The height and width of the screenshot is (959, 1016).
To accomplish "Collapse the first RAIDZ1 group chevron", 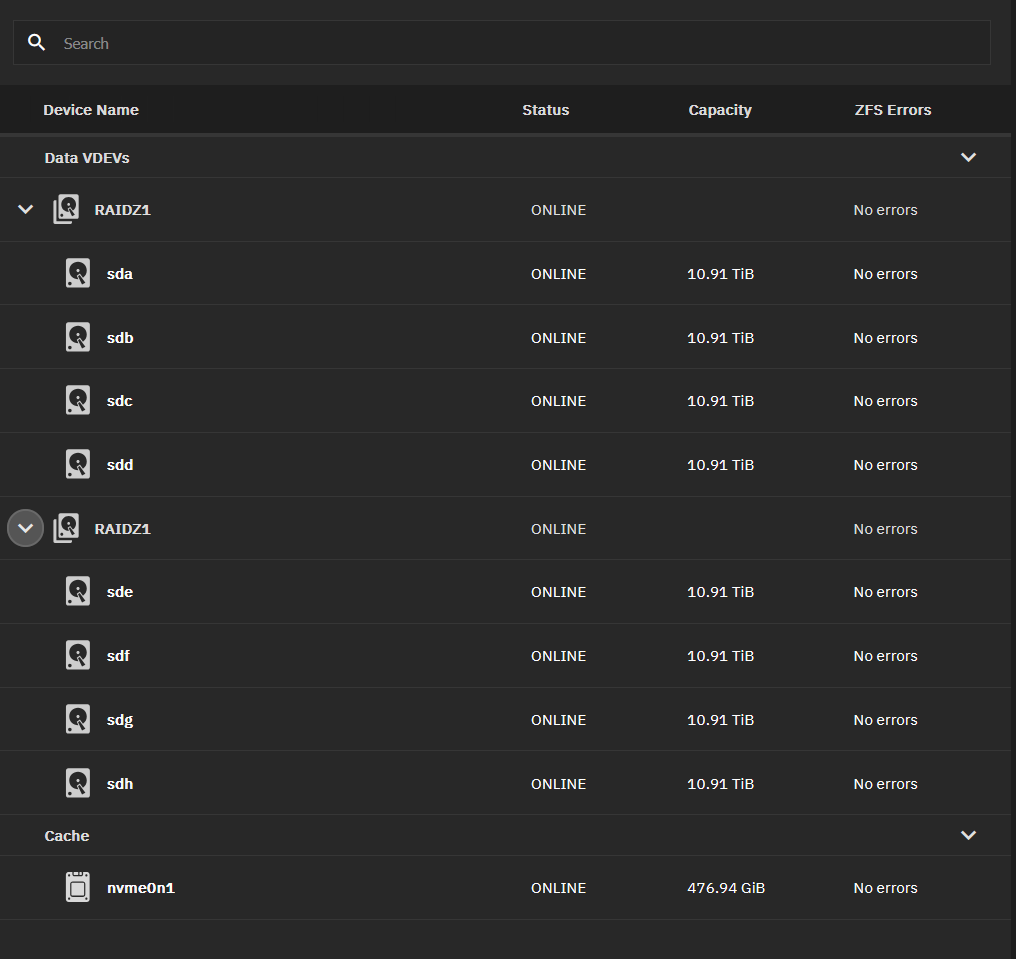I will tap(26, 209).
